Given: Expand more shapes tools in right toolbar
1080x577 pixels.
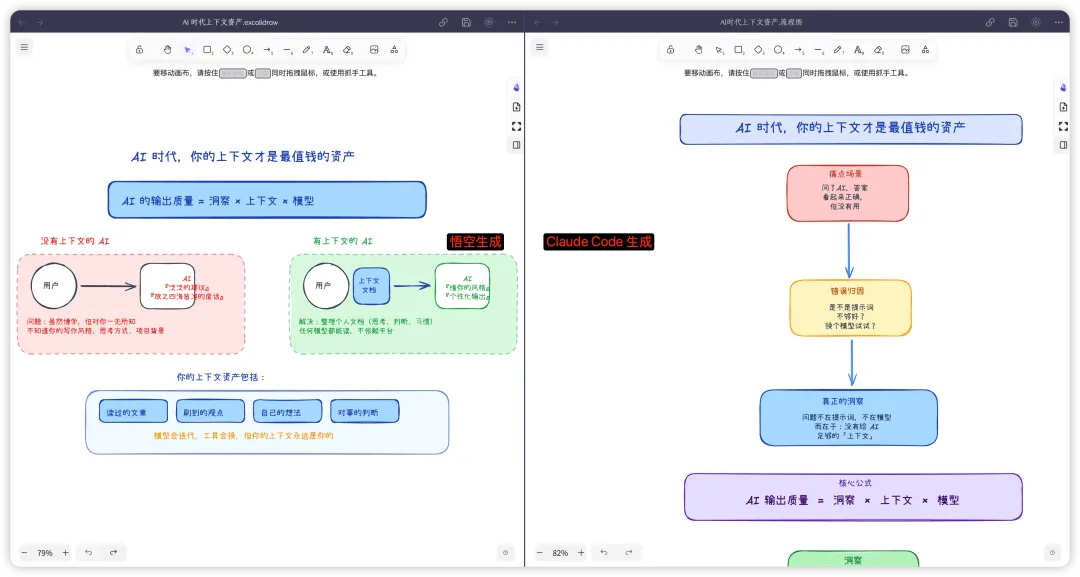Looking at the screenshot, I should [x=925, y=50].
